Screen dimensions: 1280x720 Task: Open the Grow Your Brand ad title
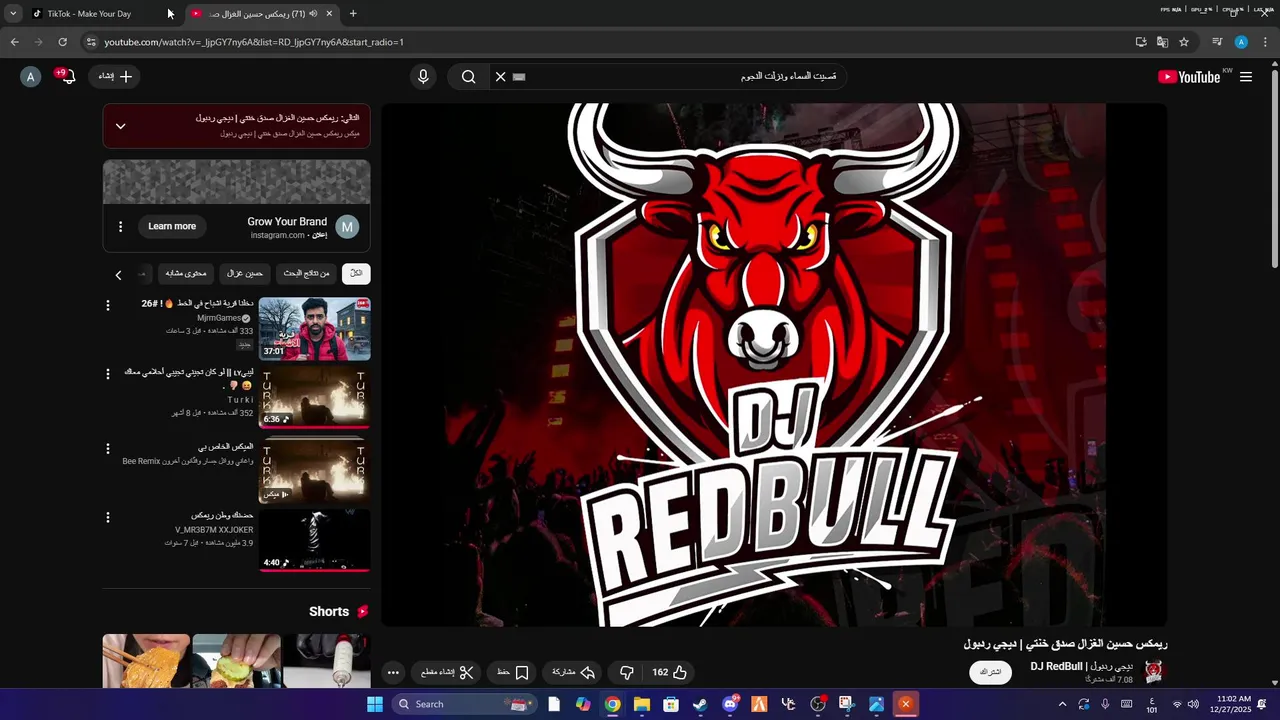(287, 222)
